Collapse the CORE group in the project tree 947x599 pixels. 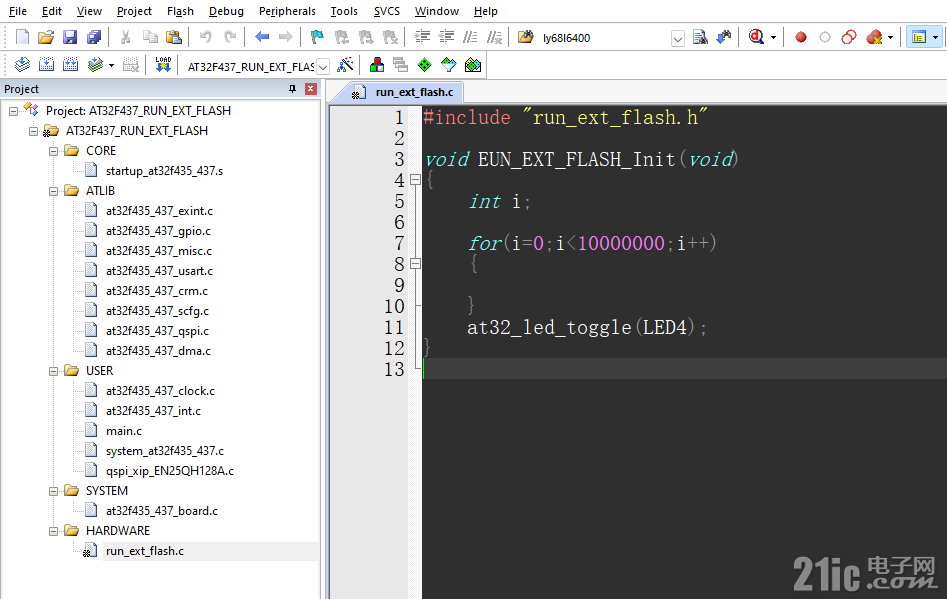click(x=54, y=151)
